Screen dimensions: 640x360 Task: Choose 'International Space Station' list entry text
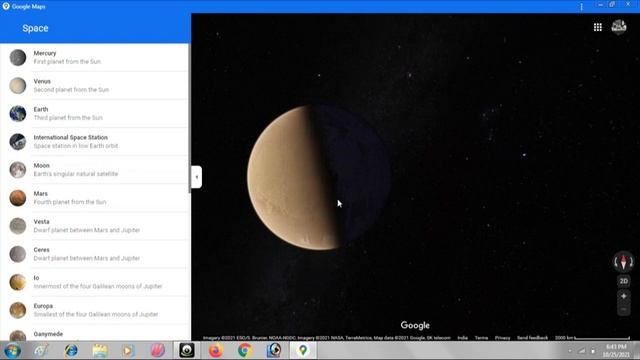[x=71, y=138]
